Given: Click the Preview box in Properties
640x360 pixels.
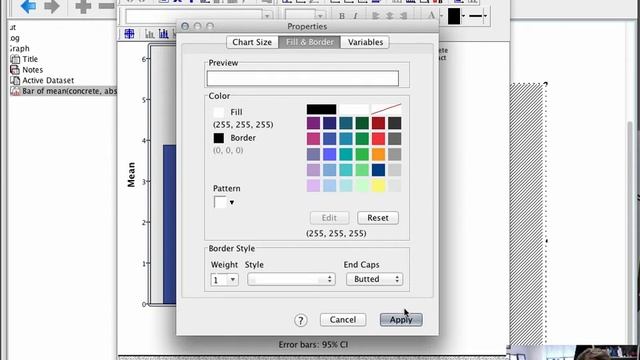Looking at the screenshot, I should (x=302, y=78).
